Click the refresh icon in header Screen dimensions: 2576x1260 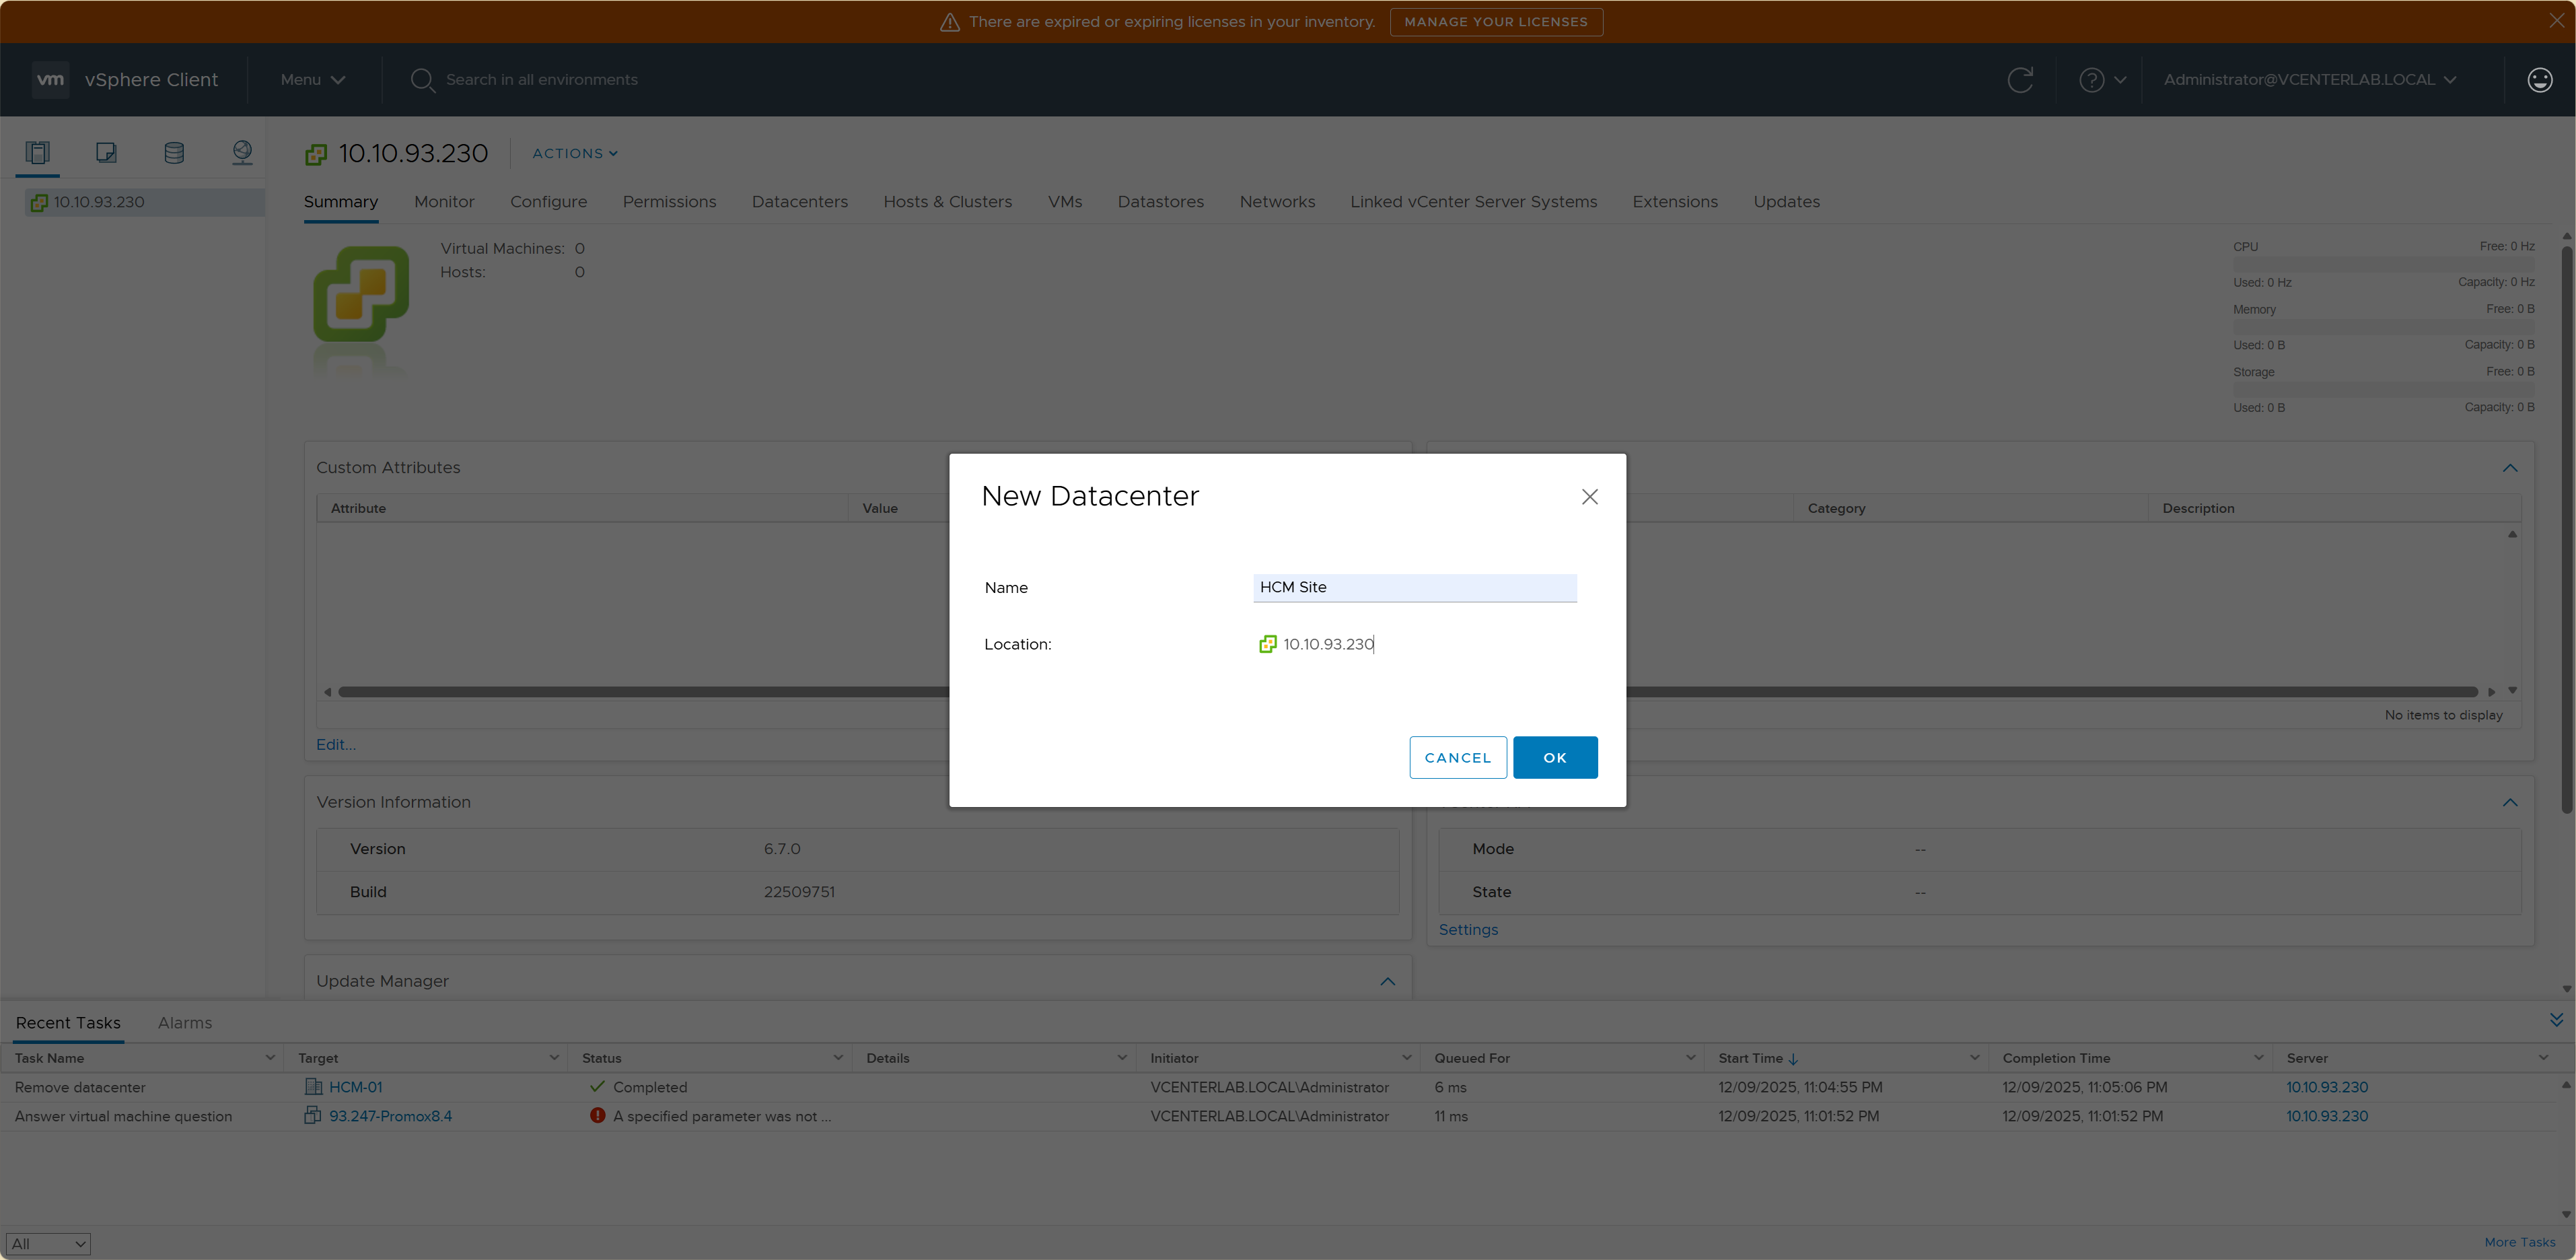pyautogui.click(x=2020, y=80)
